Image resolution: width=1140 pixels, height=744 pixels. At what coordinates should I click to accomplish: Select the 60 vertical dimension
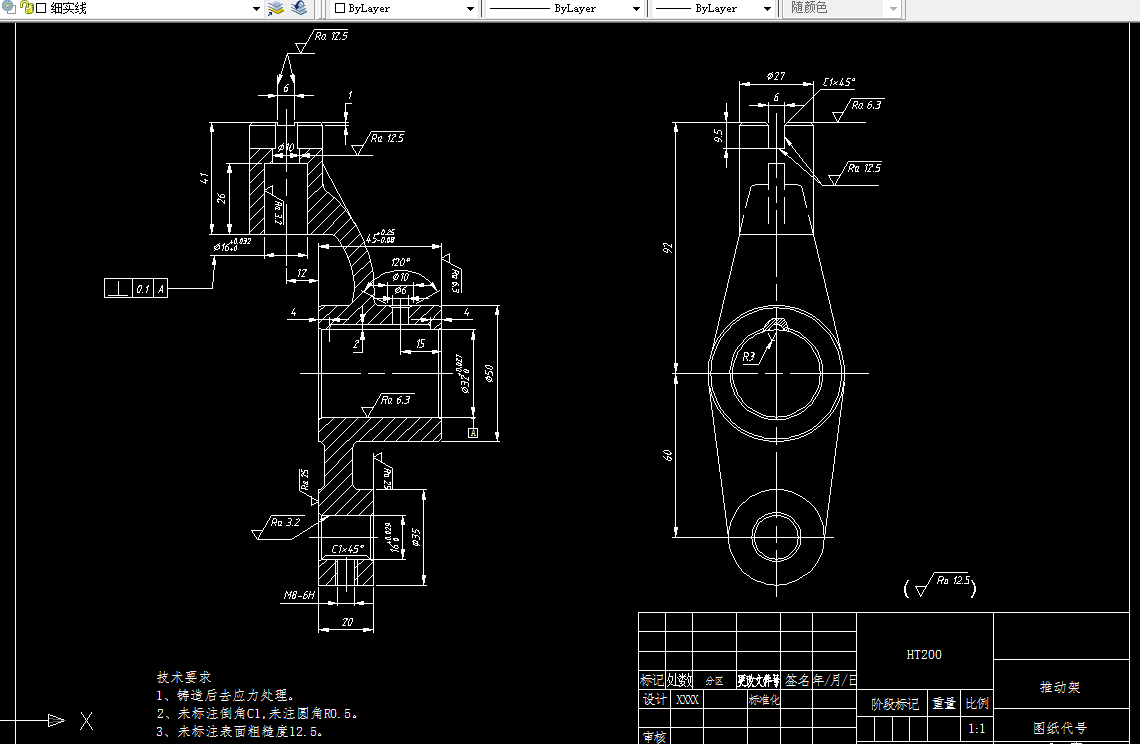[667, 455]
